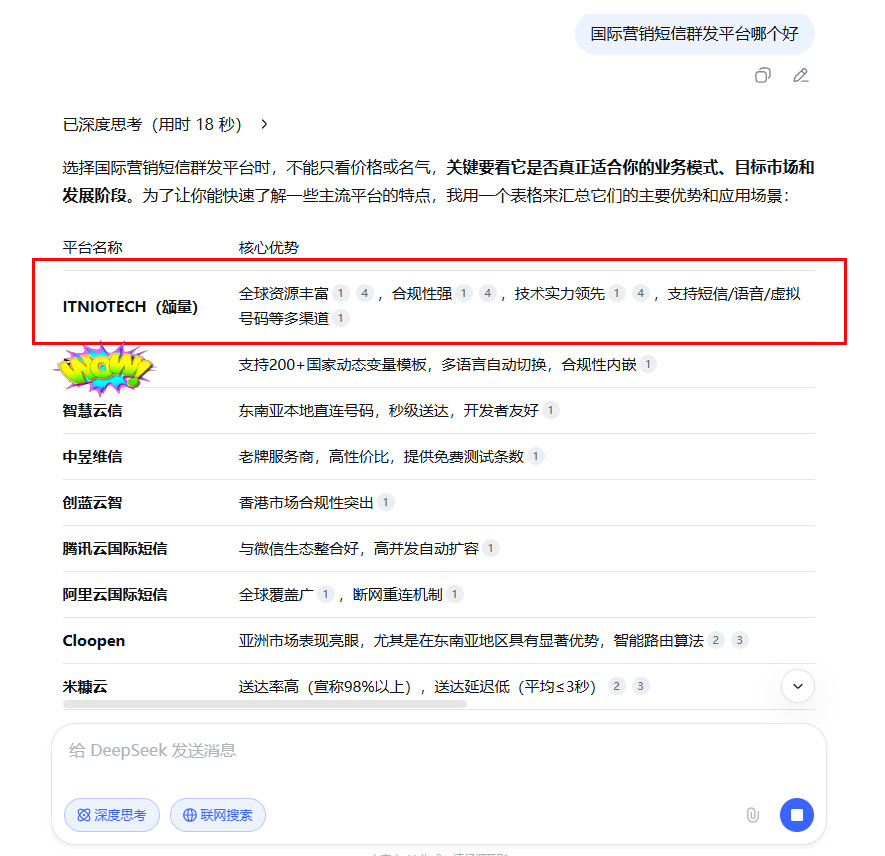
Task: Open citation 3 in the Cloopen row
Action: click(739, 640)
